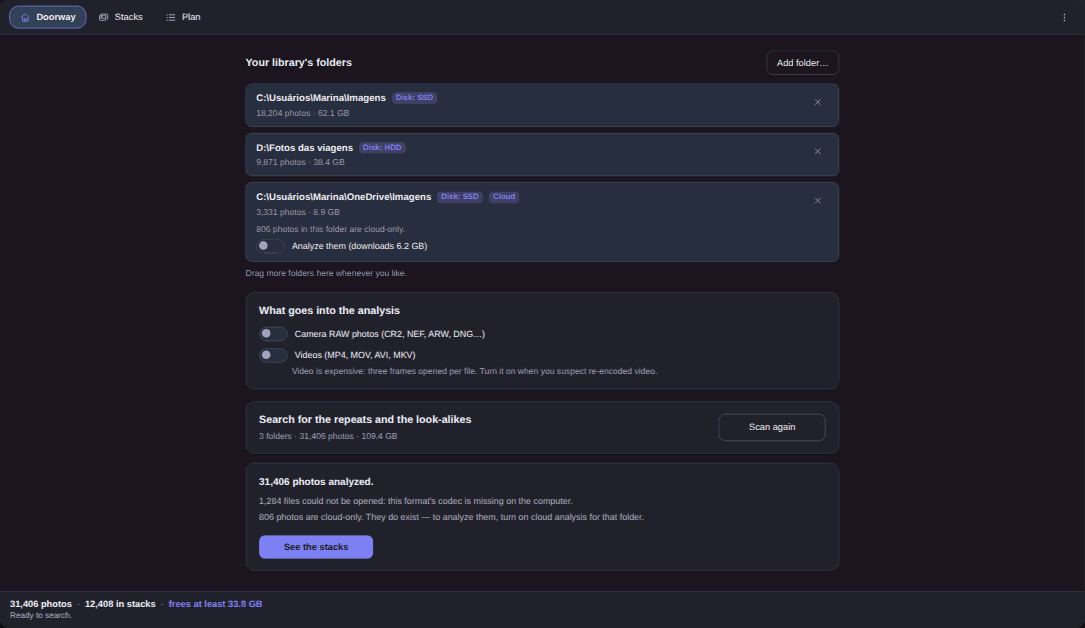
Task: Click the Cloud badge on OneDrive folder
Action: (504, 197)
